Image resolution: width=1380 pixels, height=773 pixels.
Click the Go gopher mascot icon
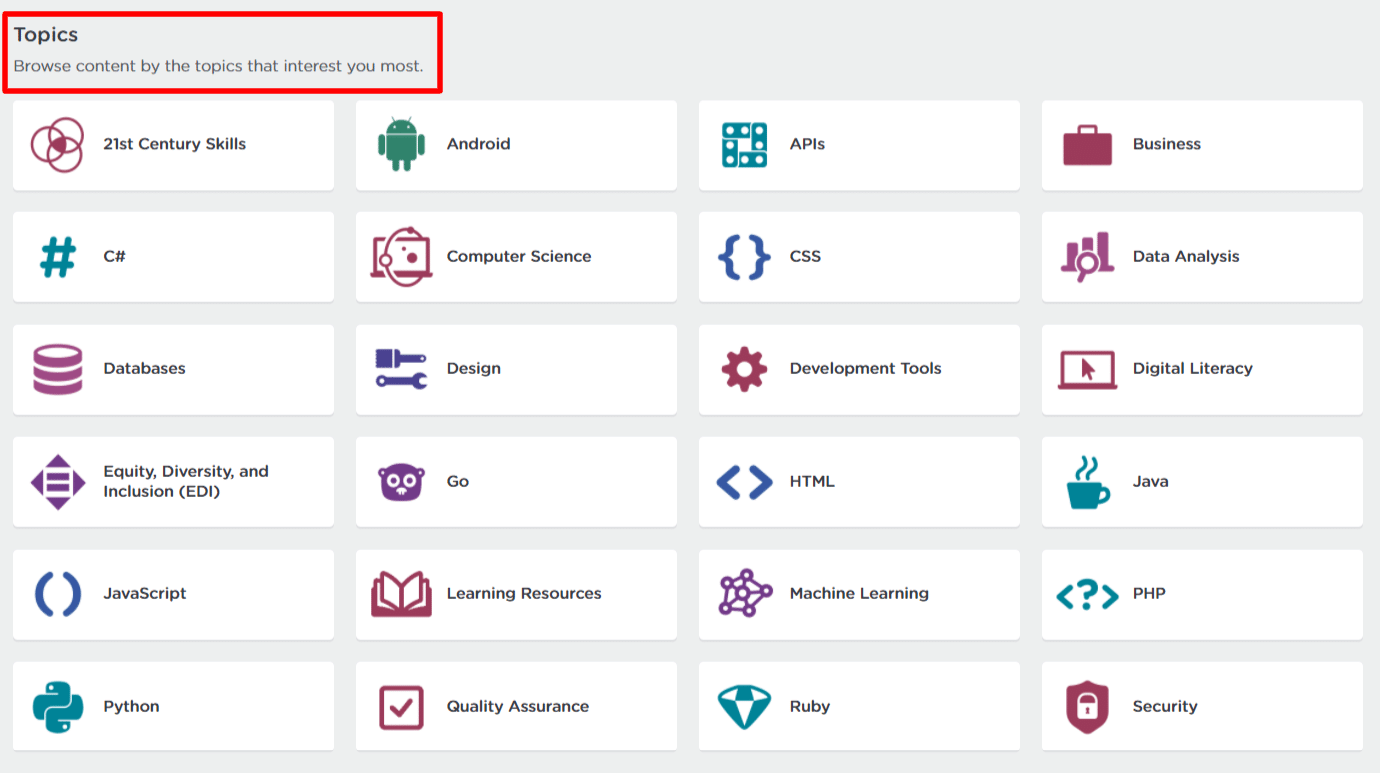pyautogui.click(x=401, y=482)
